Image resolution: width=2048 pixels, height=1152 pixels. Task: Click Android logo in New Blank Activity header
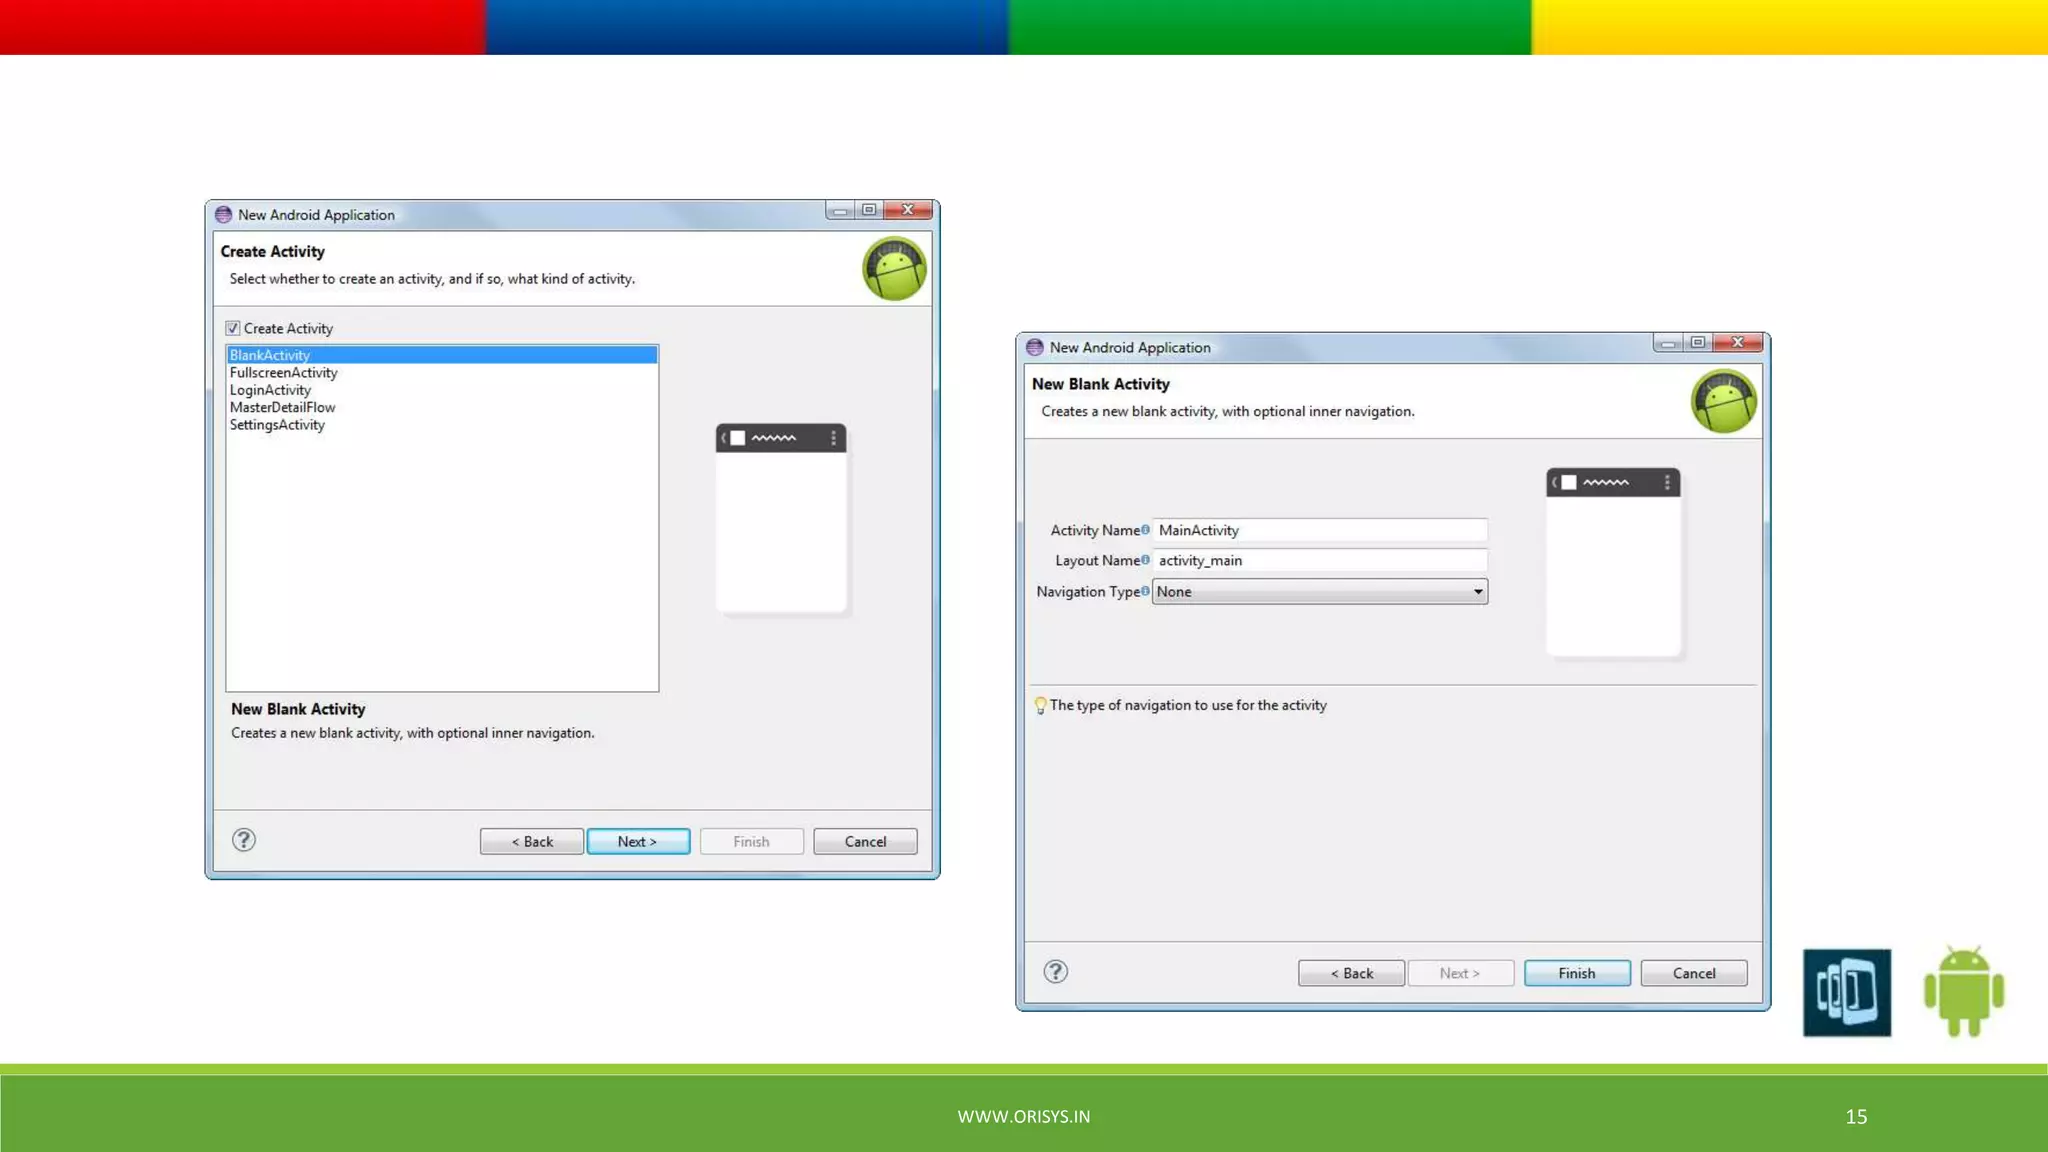tap(1723, 402)
